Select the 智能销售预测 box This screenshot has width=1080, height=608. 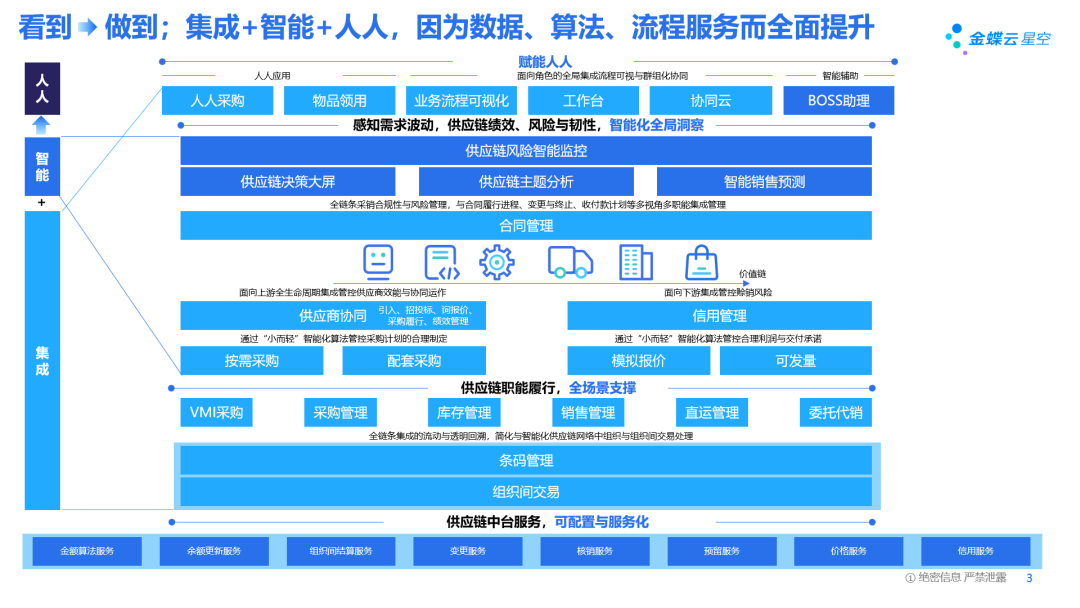[x=765, y=182]
